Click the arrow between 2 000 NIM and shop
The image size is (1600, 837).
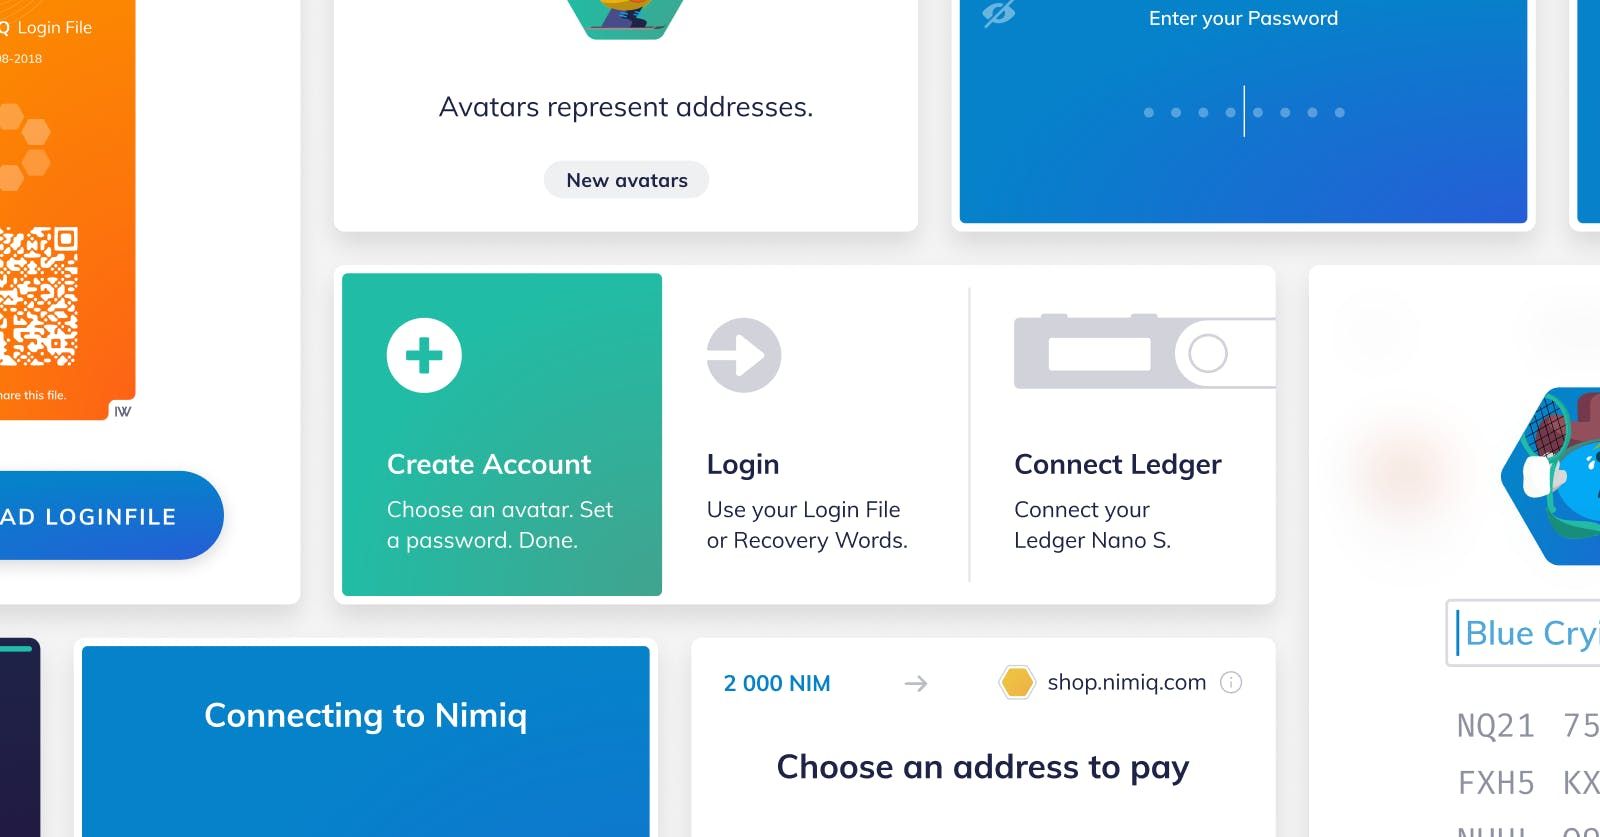pyautogui.click(x=915, y=684)
